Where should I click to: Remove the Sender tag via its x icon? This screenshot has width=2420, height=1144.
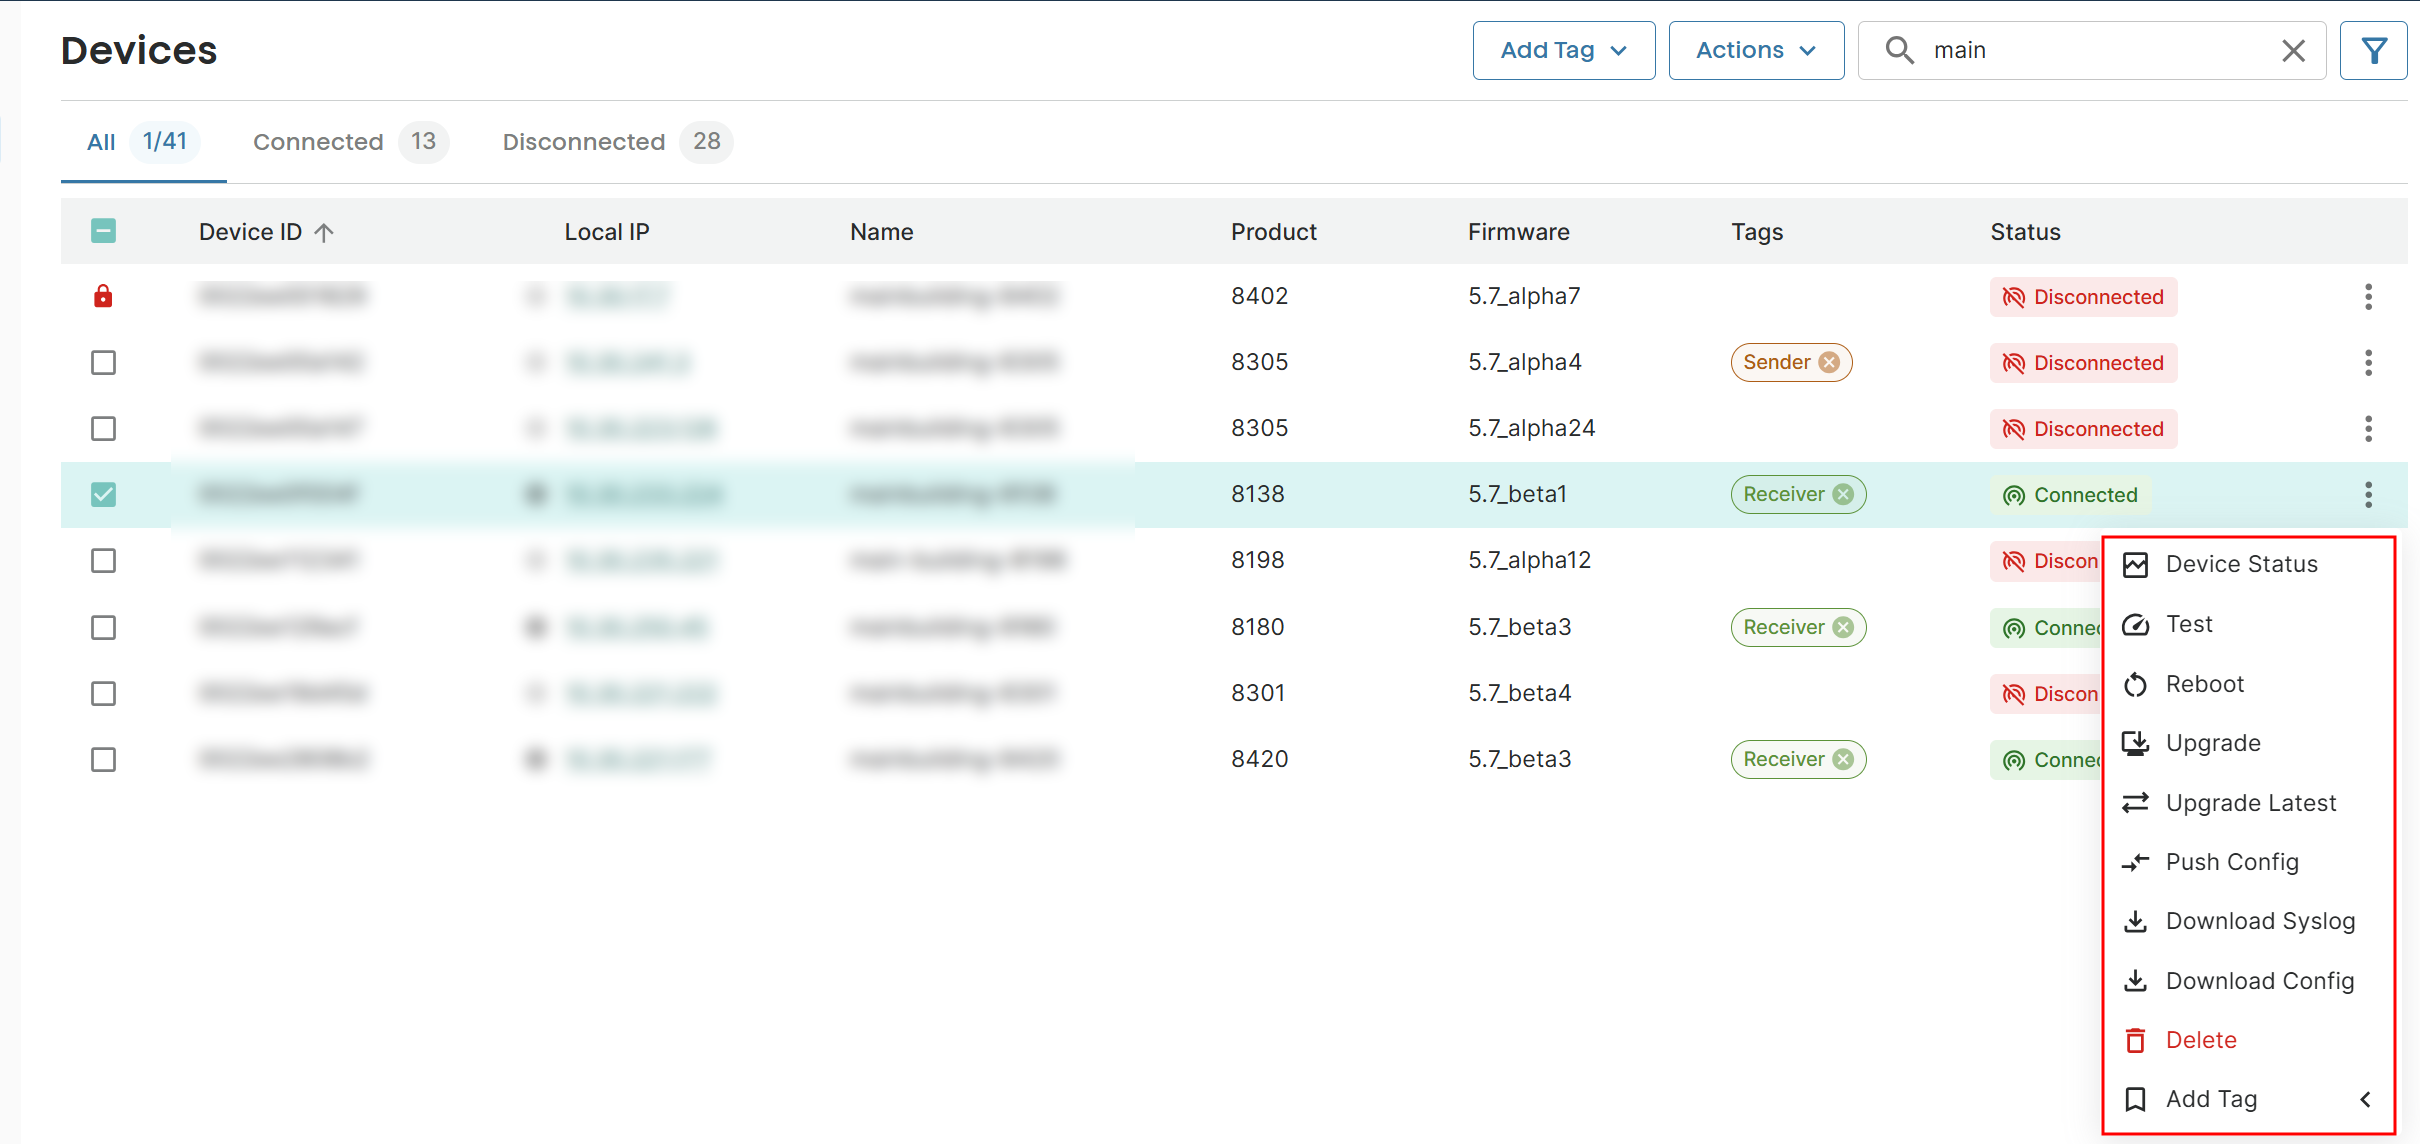[1829, 362]
